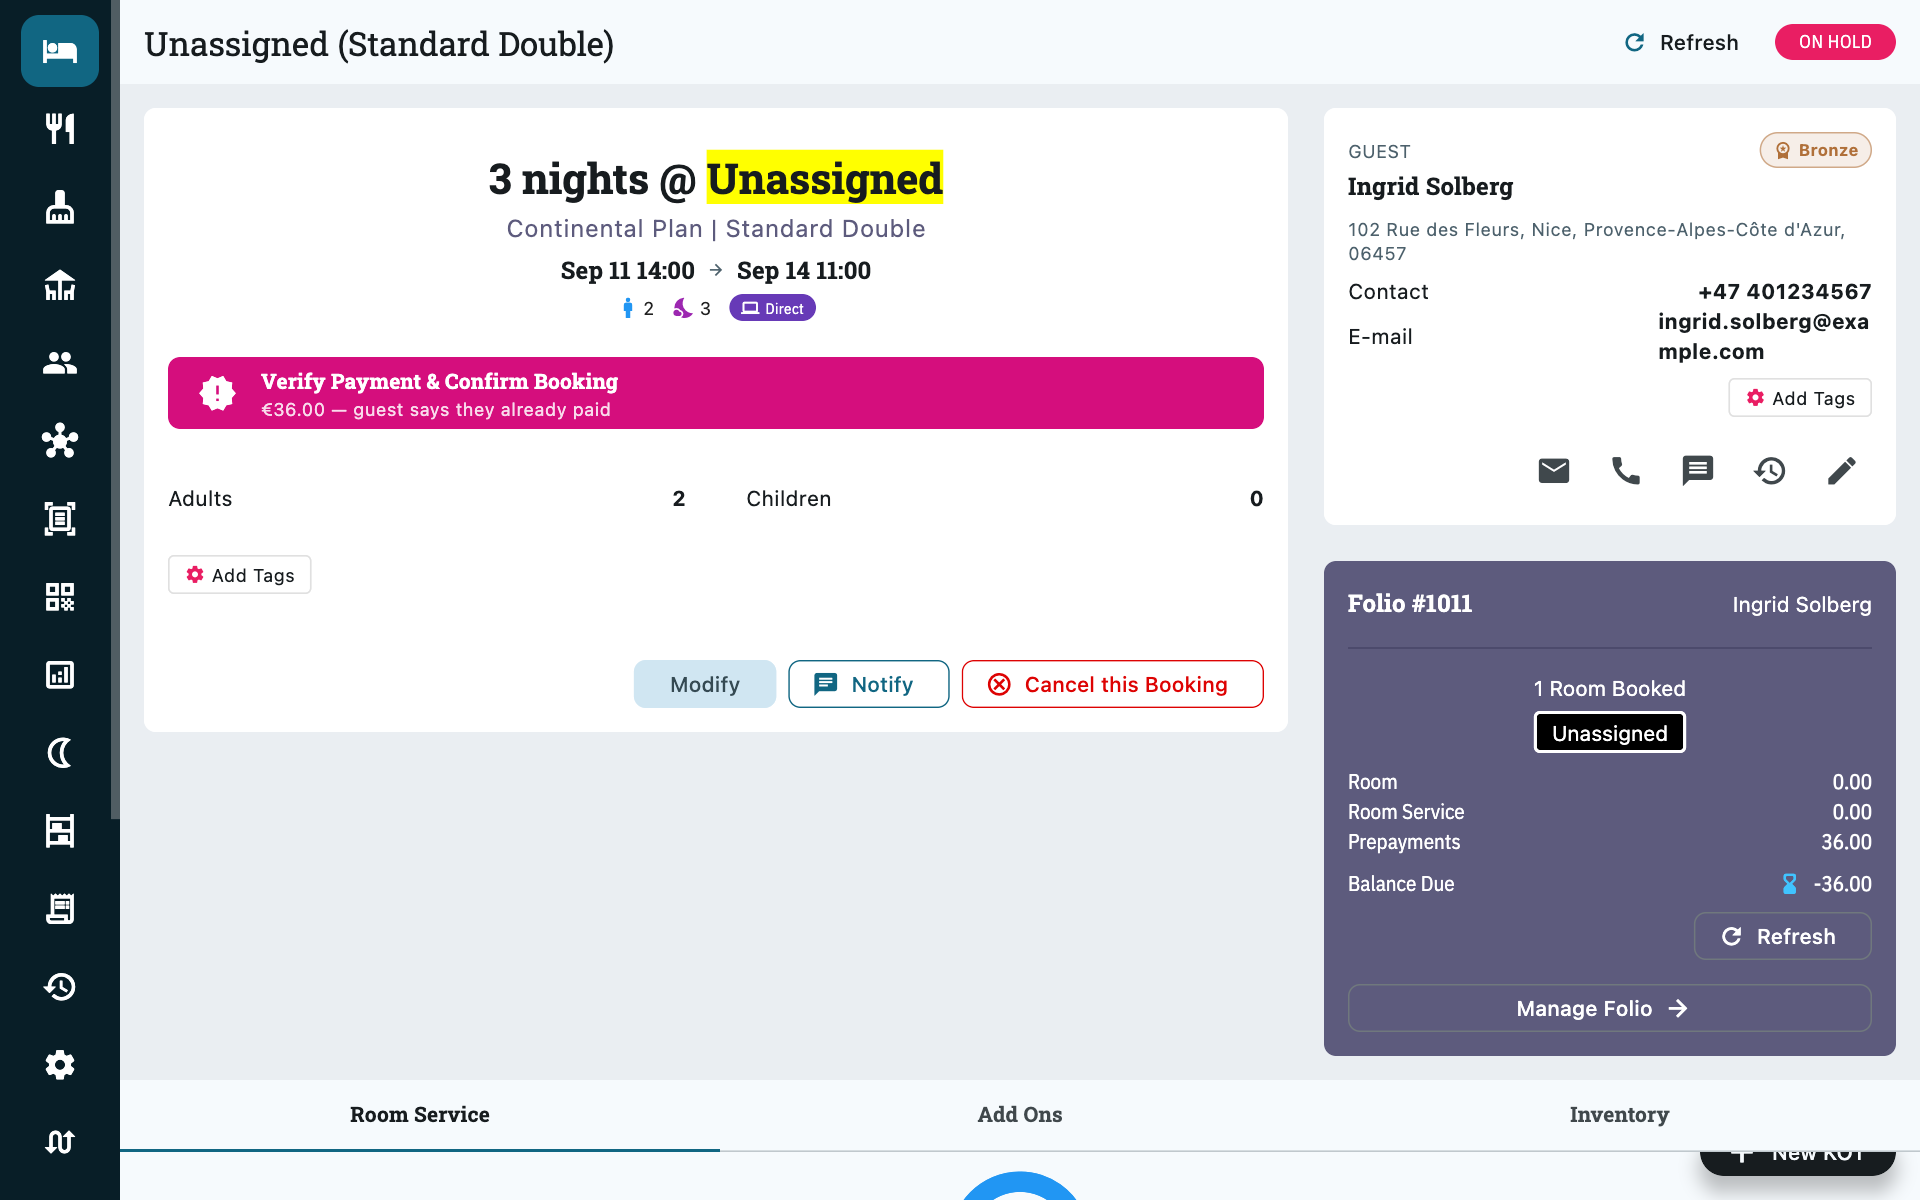Open the reports chart sidebar icon
Screen dimensions: 1920x1200
(60, 675)
